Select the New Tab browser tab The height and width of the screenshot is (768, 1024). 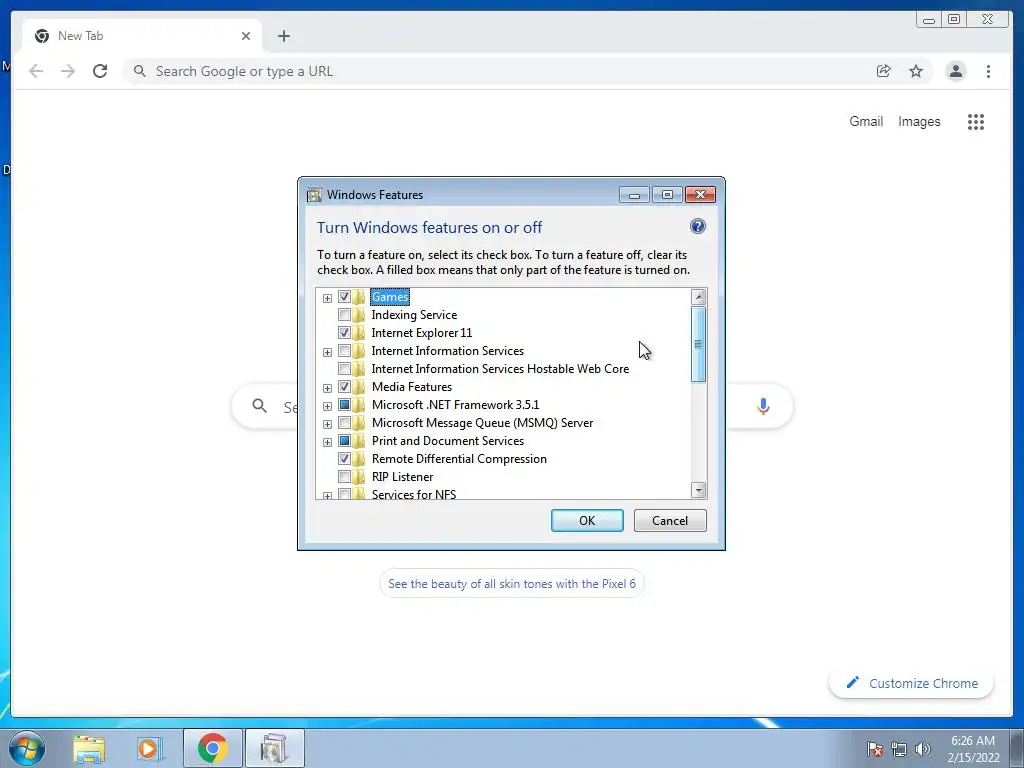point(142,36)
